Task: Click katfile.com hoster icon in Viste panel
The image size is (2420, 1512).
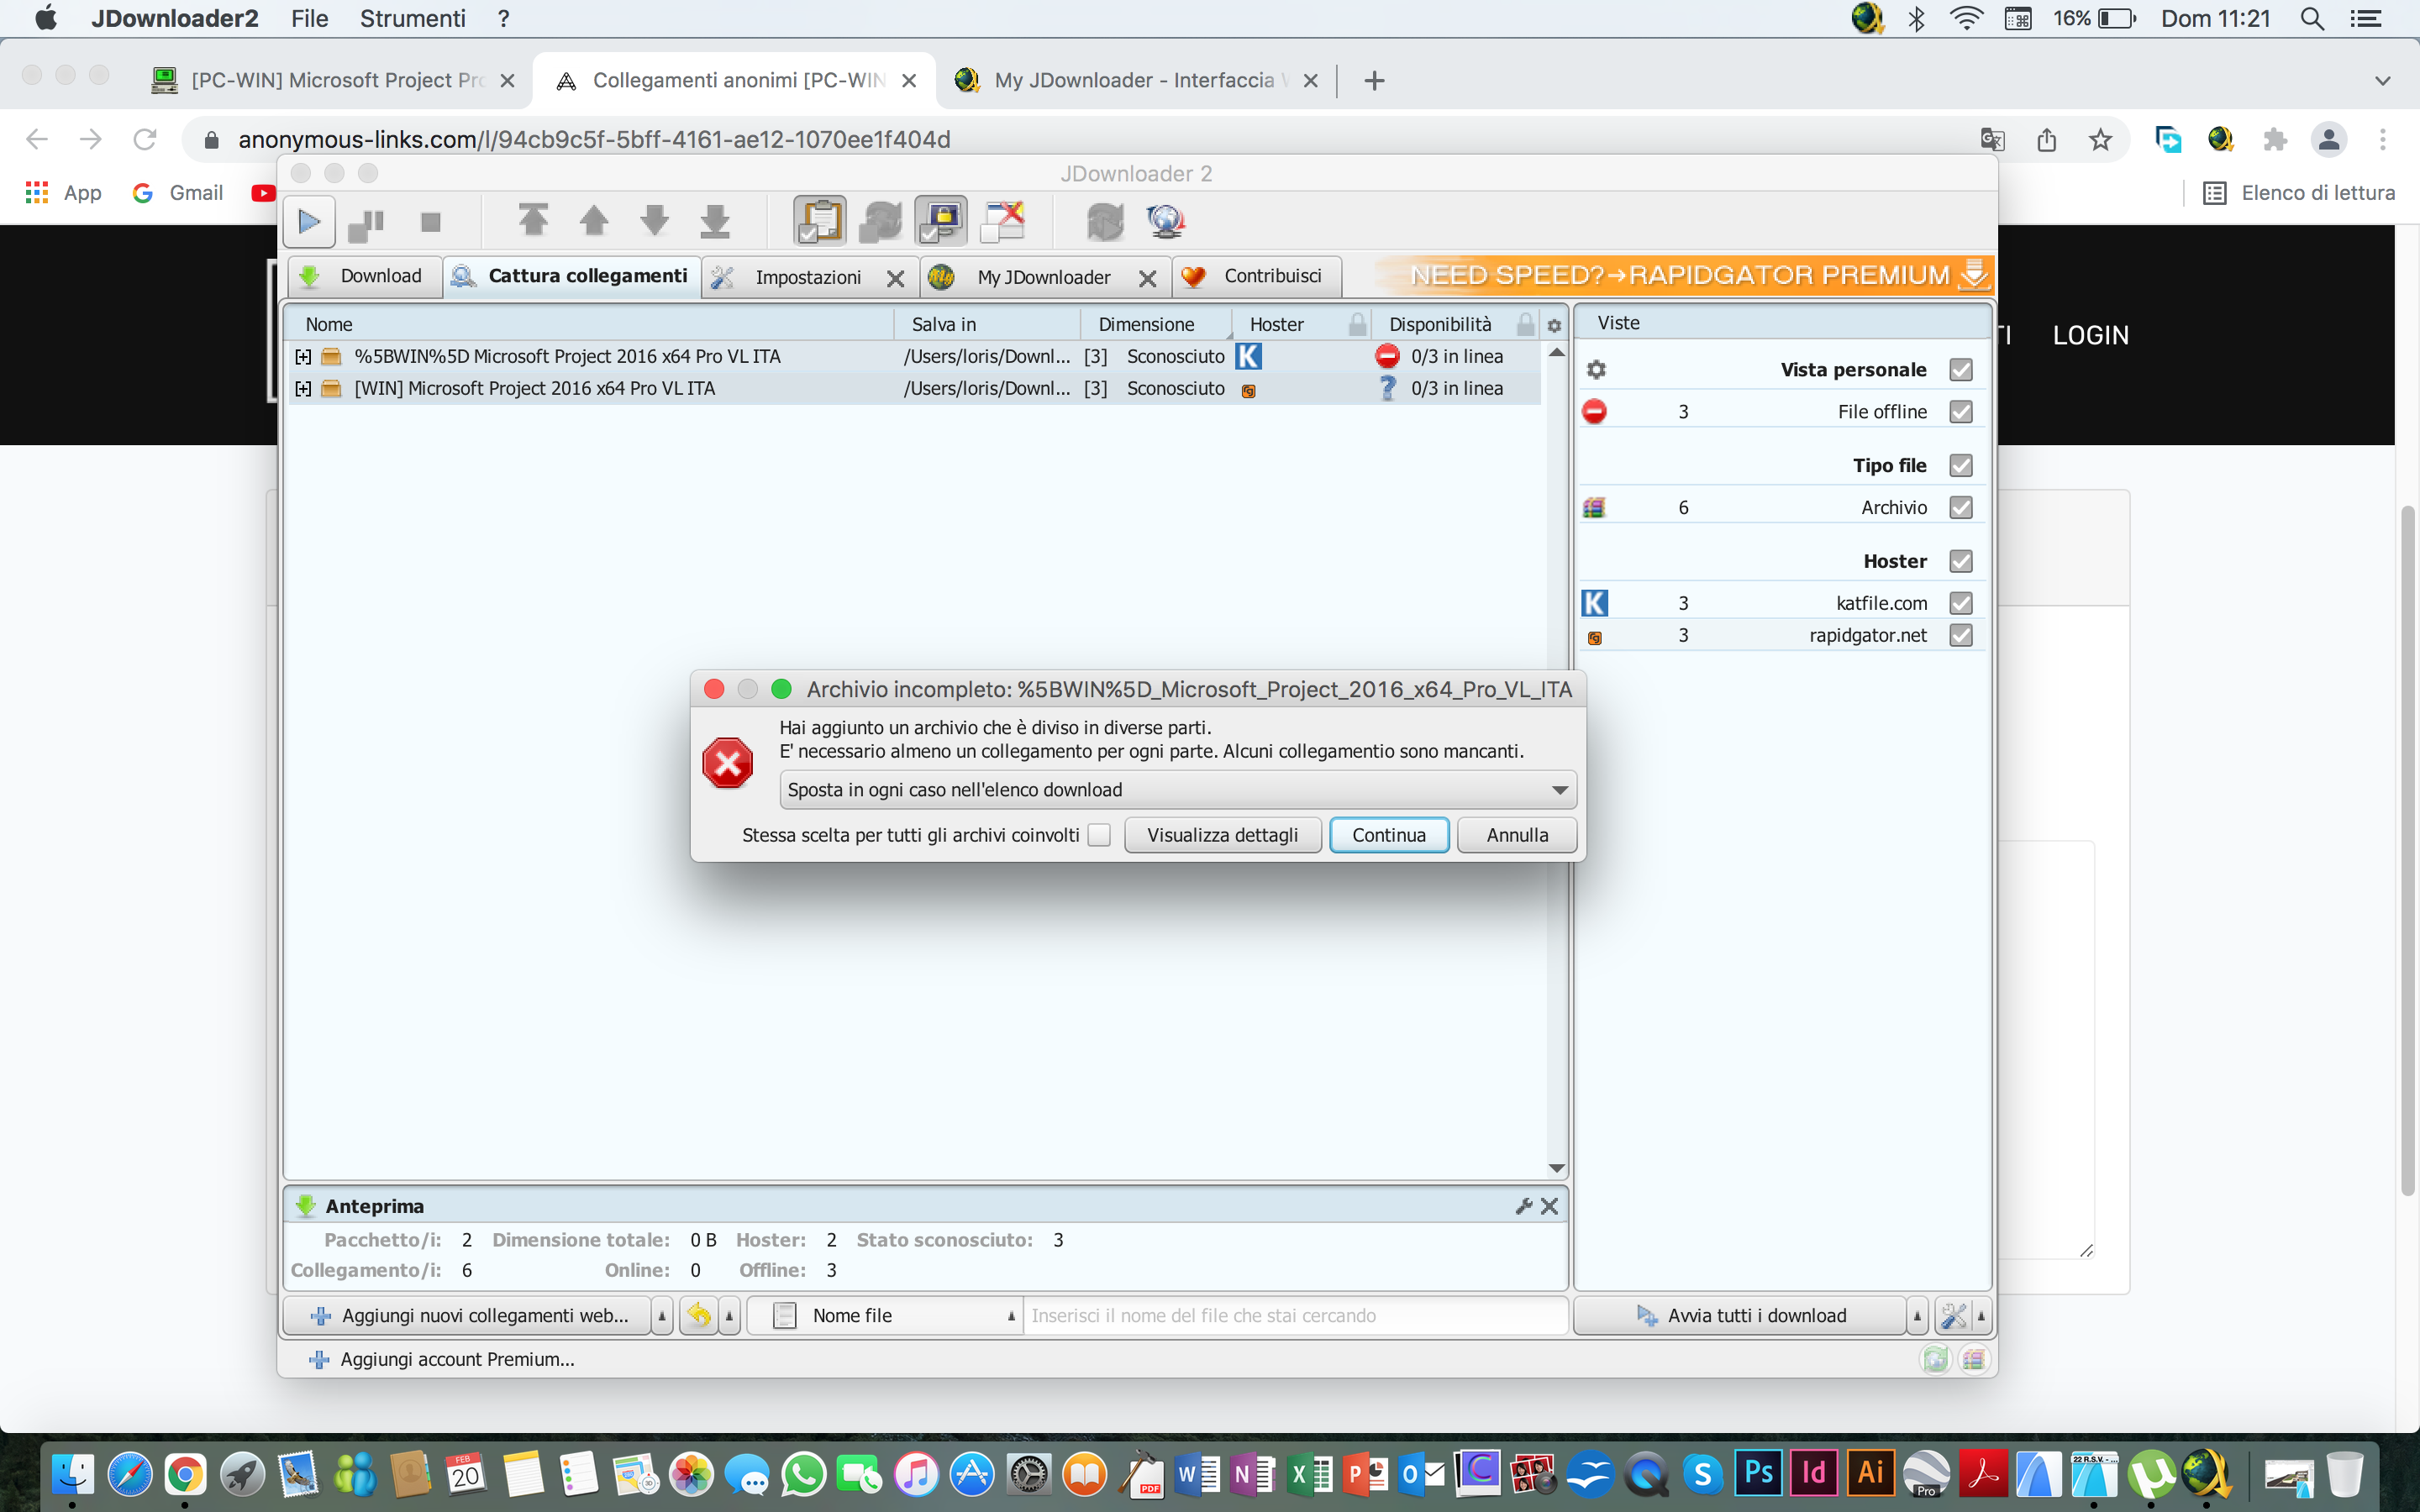Action: click(x=1595, y=603)
